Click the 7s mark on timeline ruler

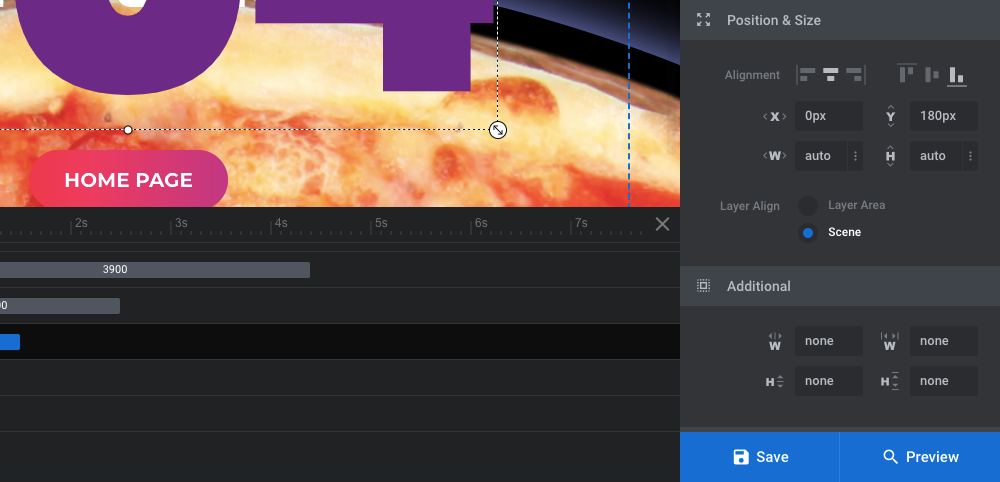coord(581,223)
